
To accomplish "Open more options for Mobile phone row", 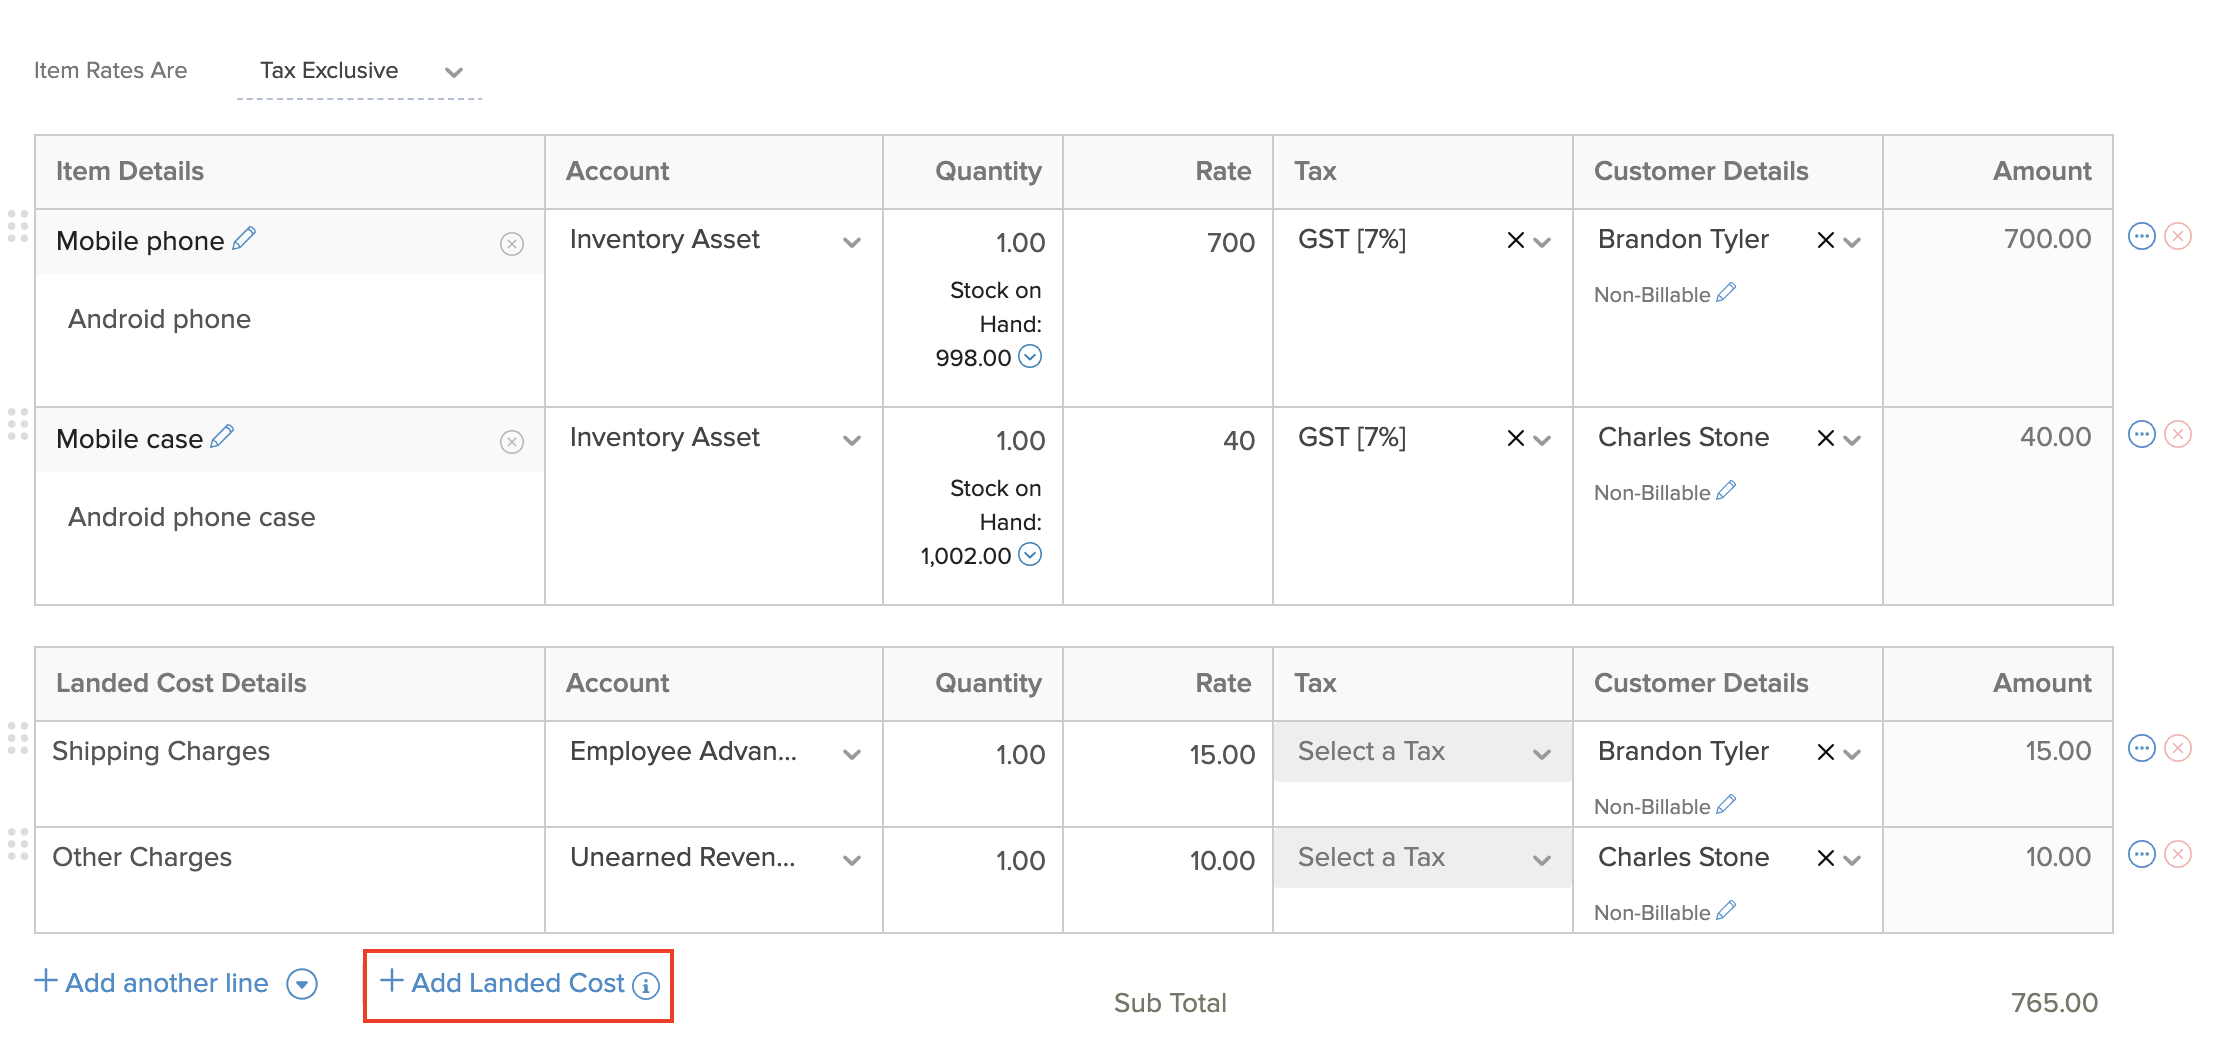I will pos(2142,237).
